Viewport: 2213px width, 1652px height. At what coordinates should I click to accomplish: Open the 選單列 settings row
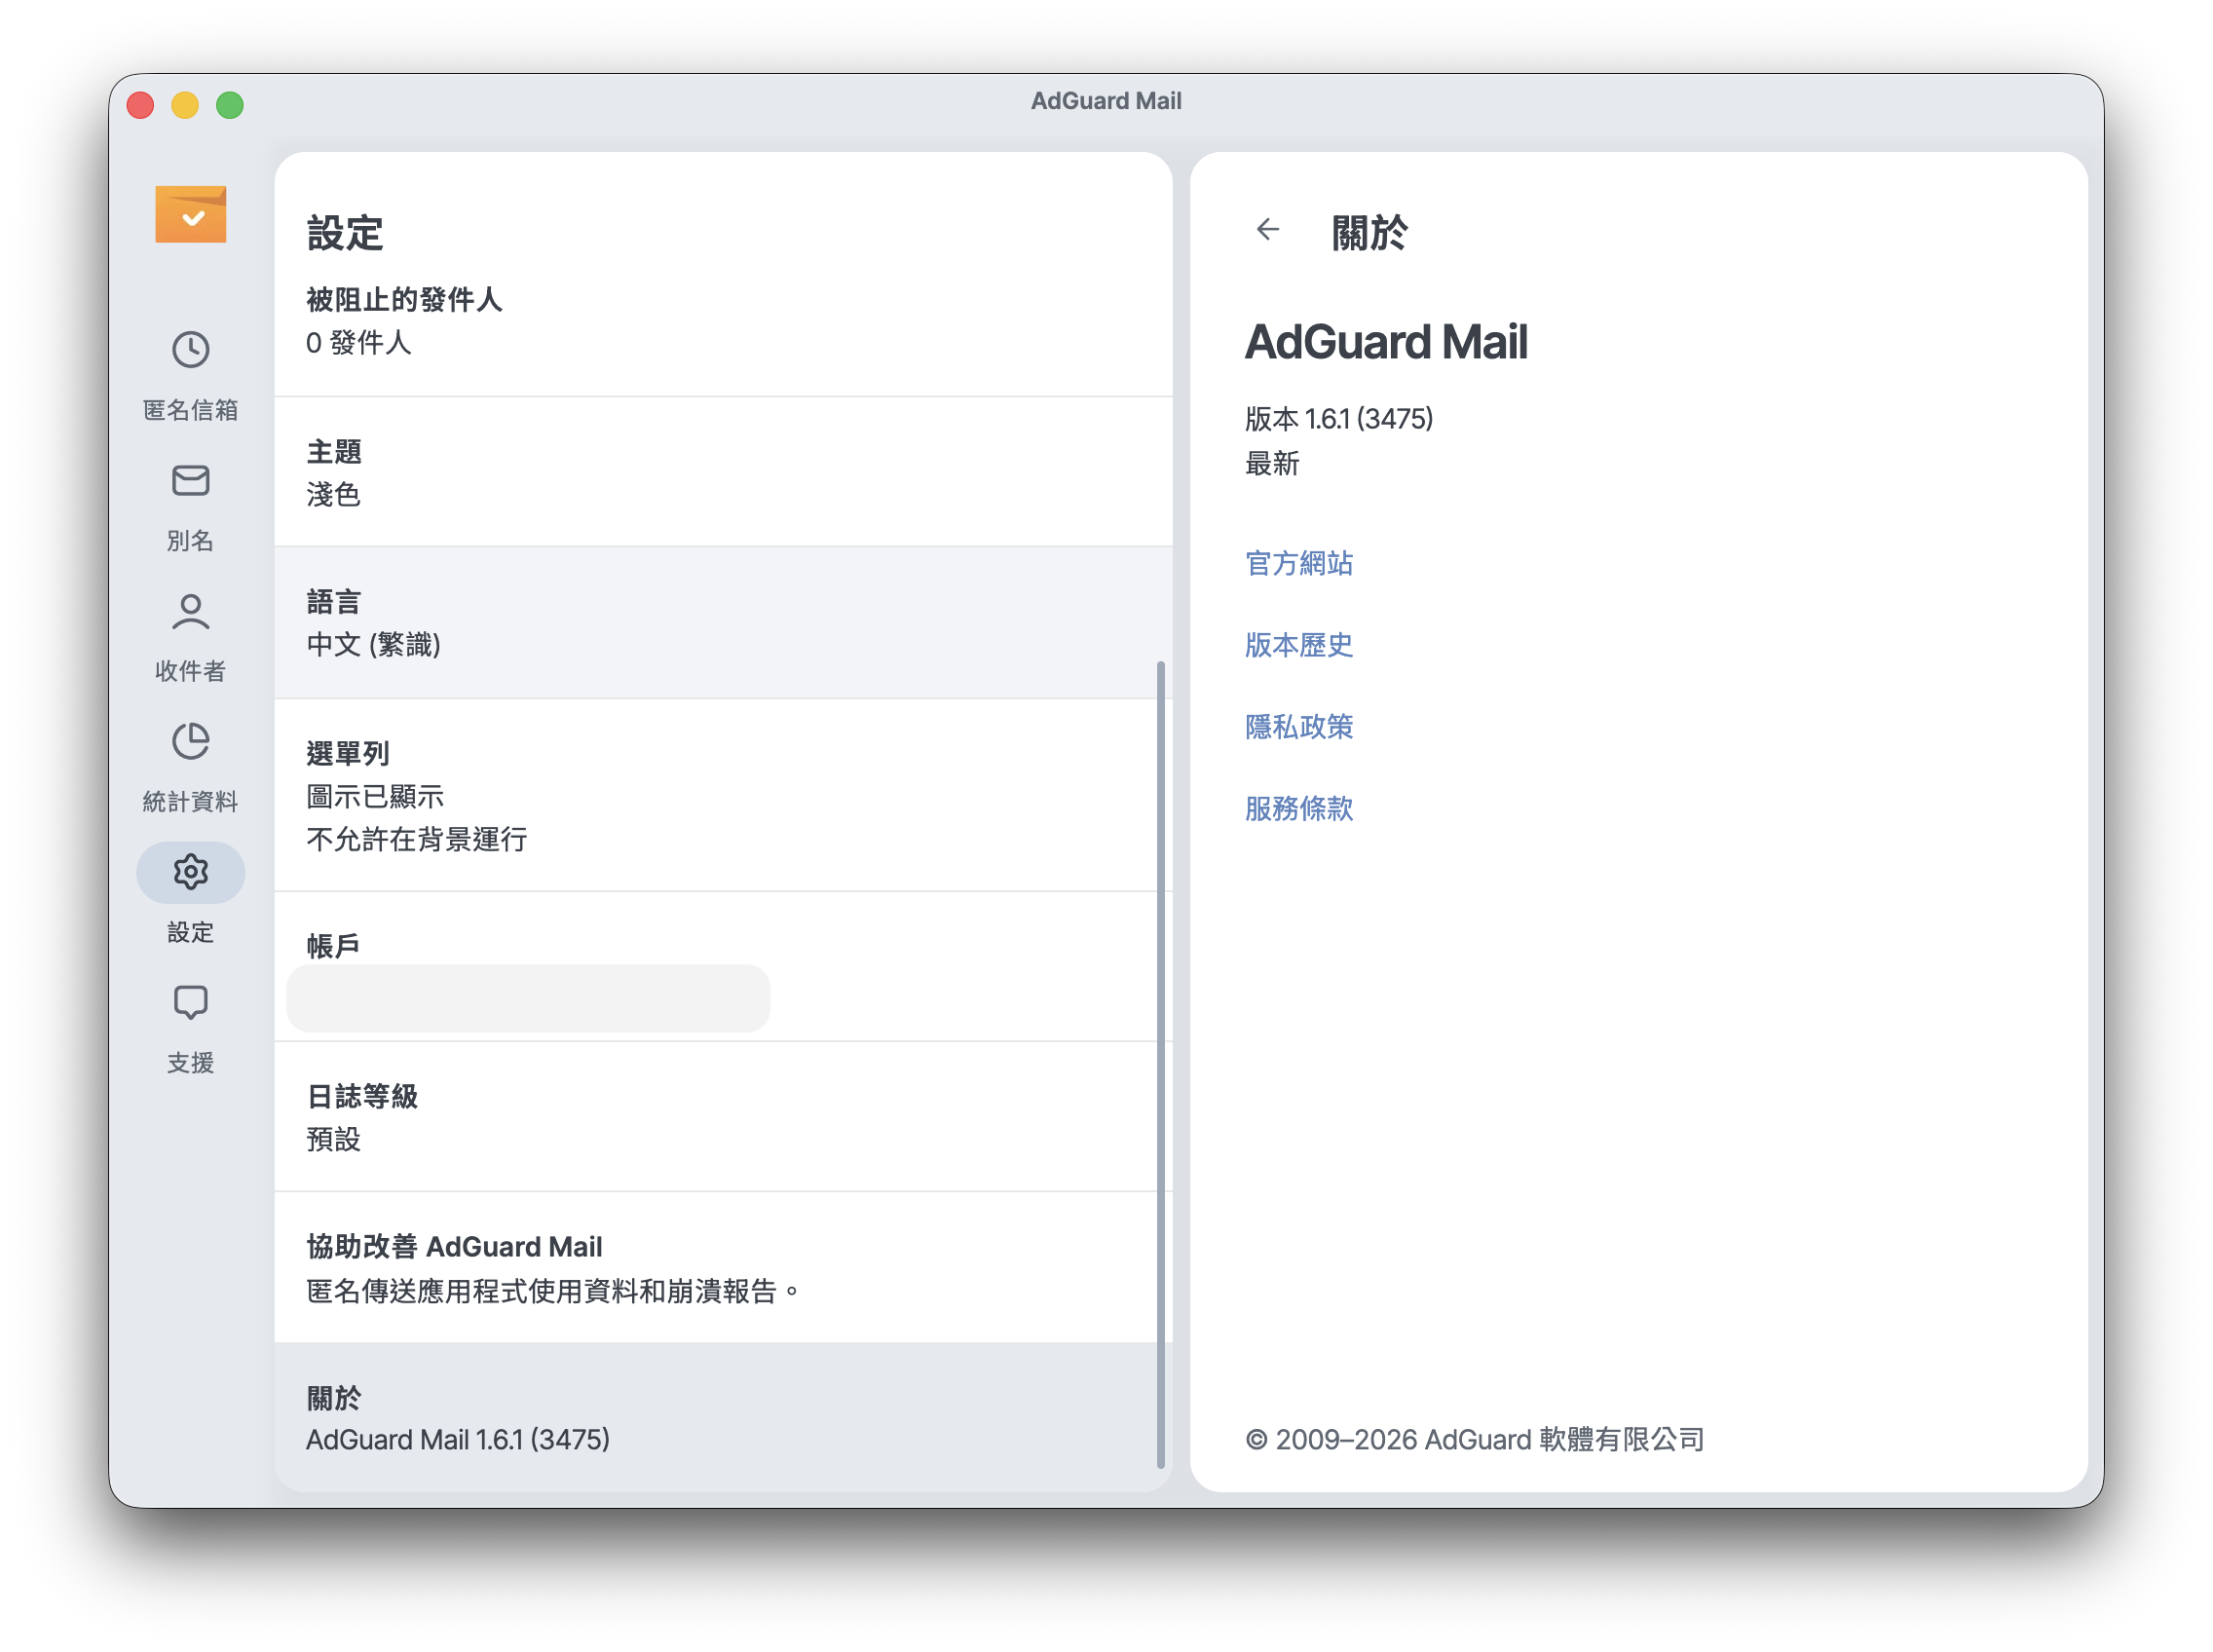(x=723, y=795)
